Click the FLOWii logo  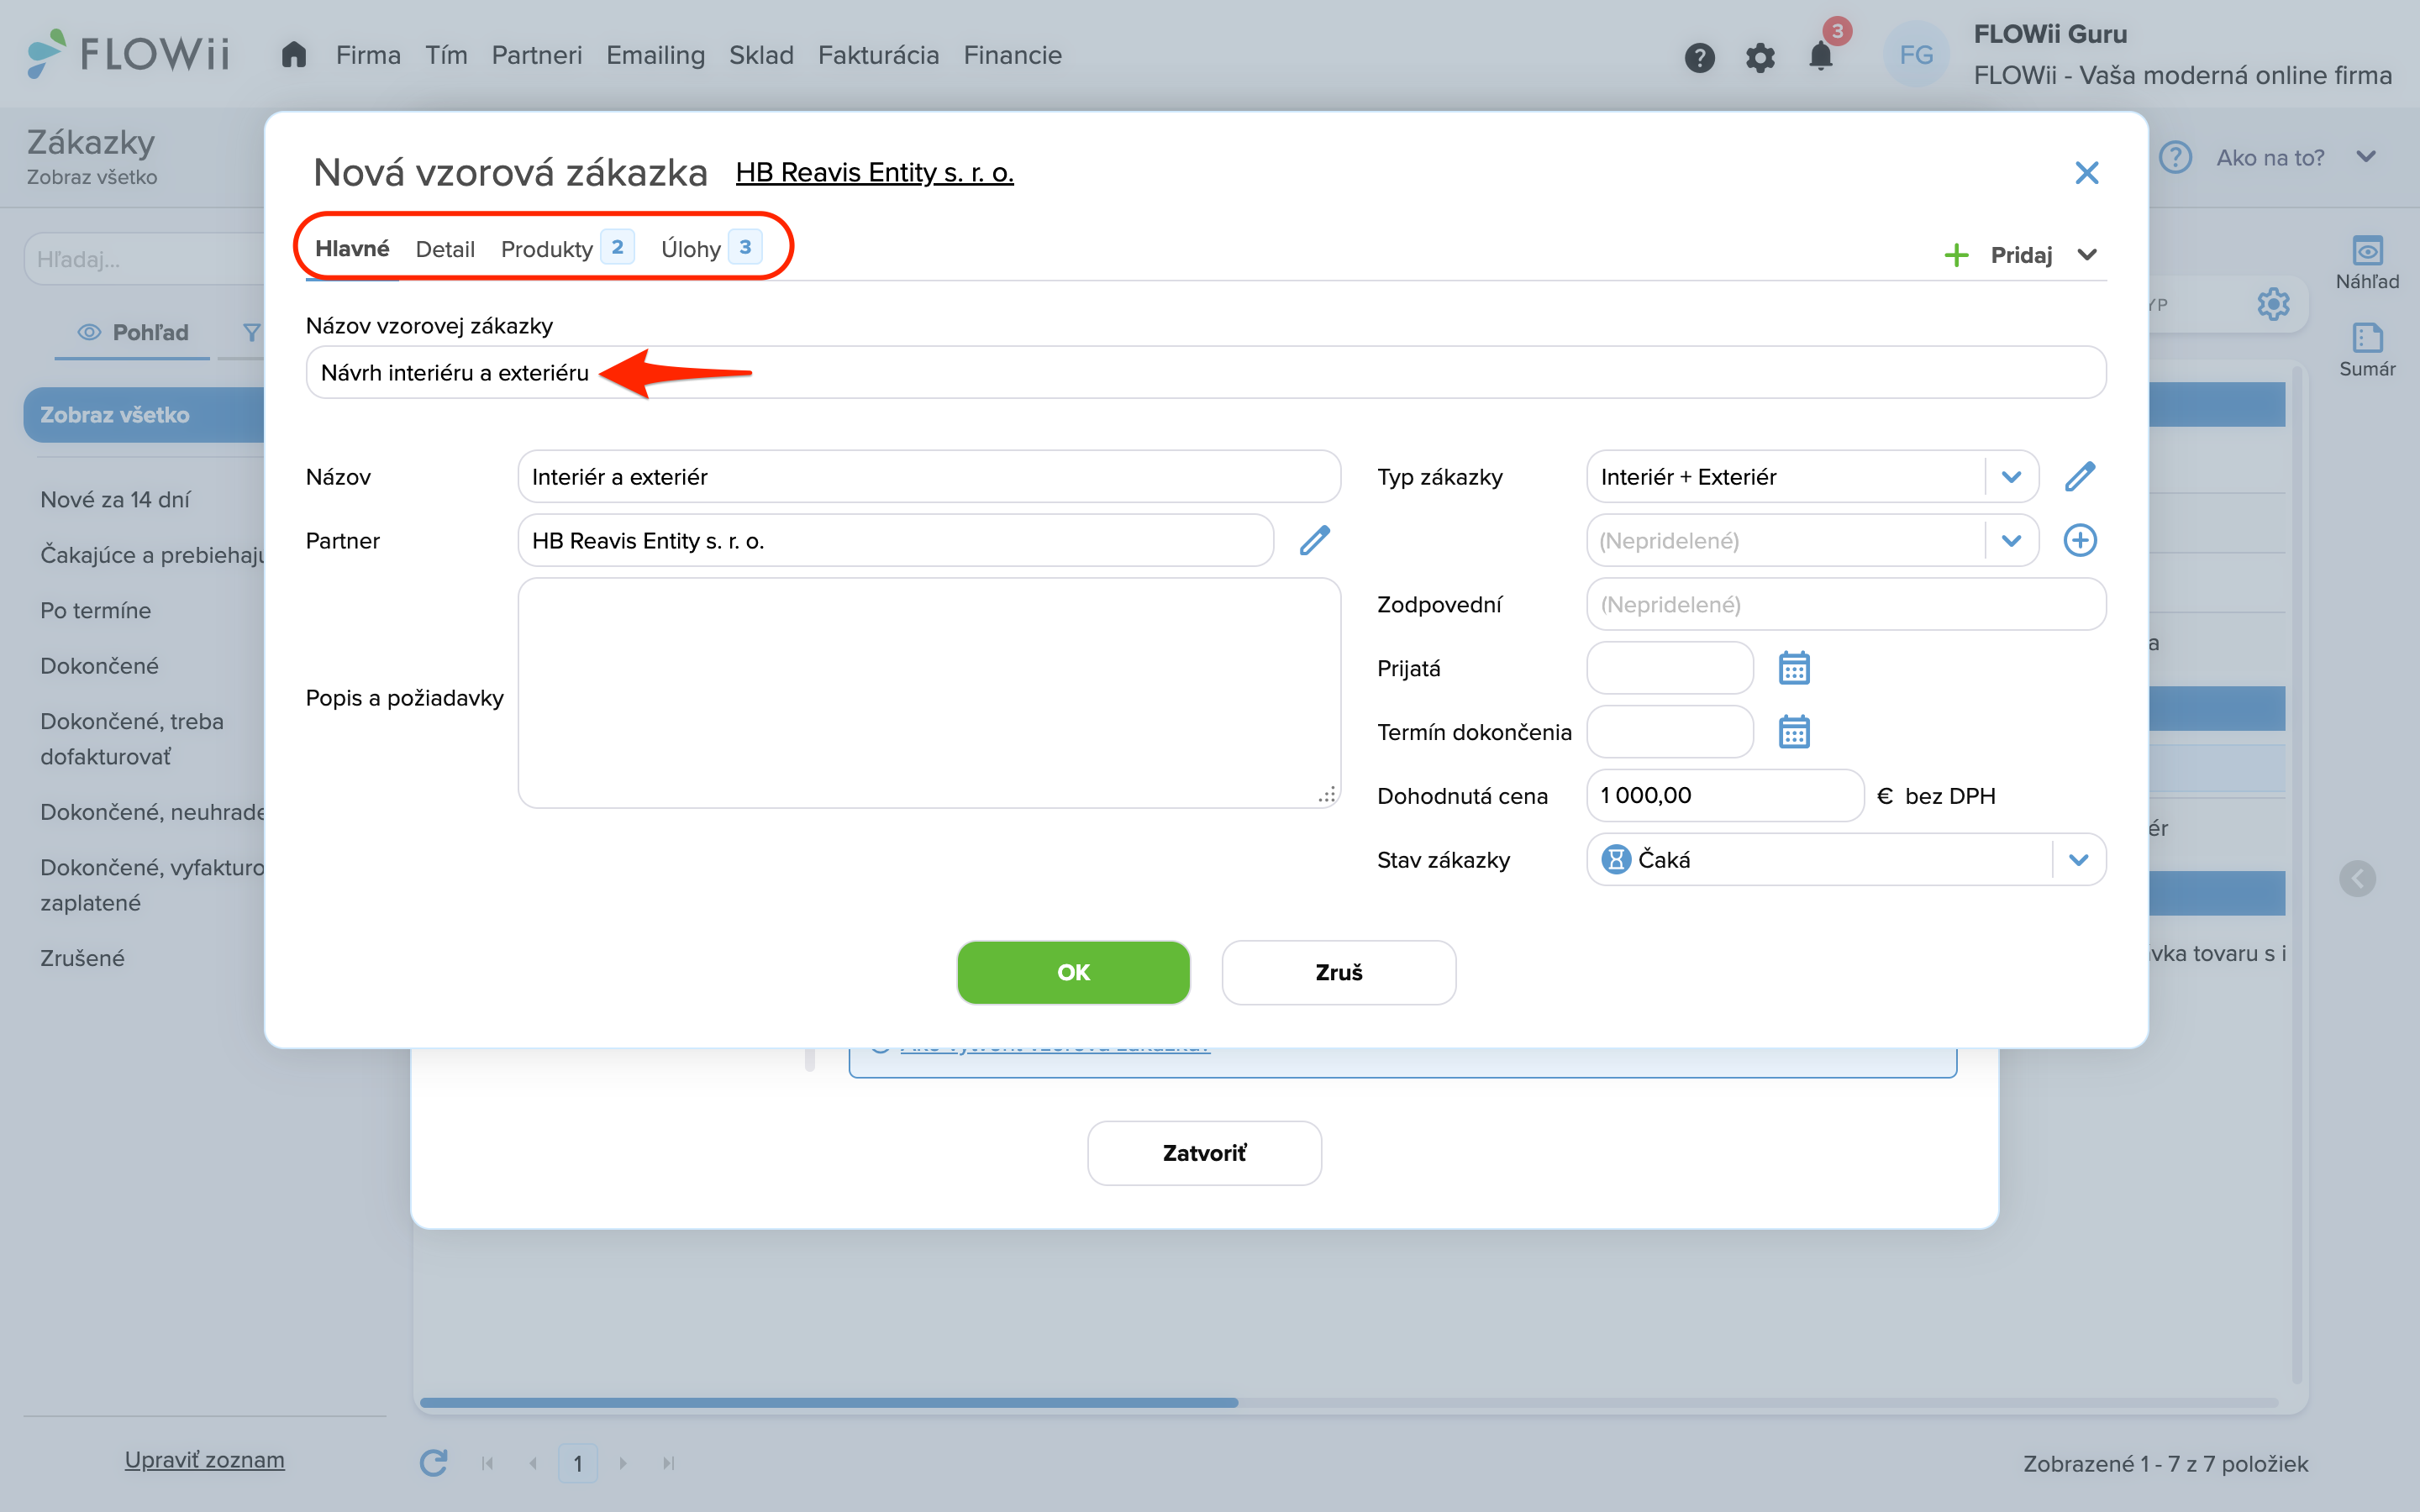coord(129,54)
